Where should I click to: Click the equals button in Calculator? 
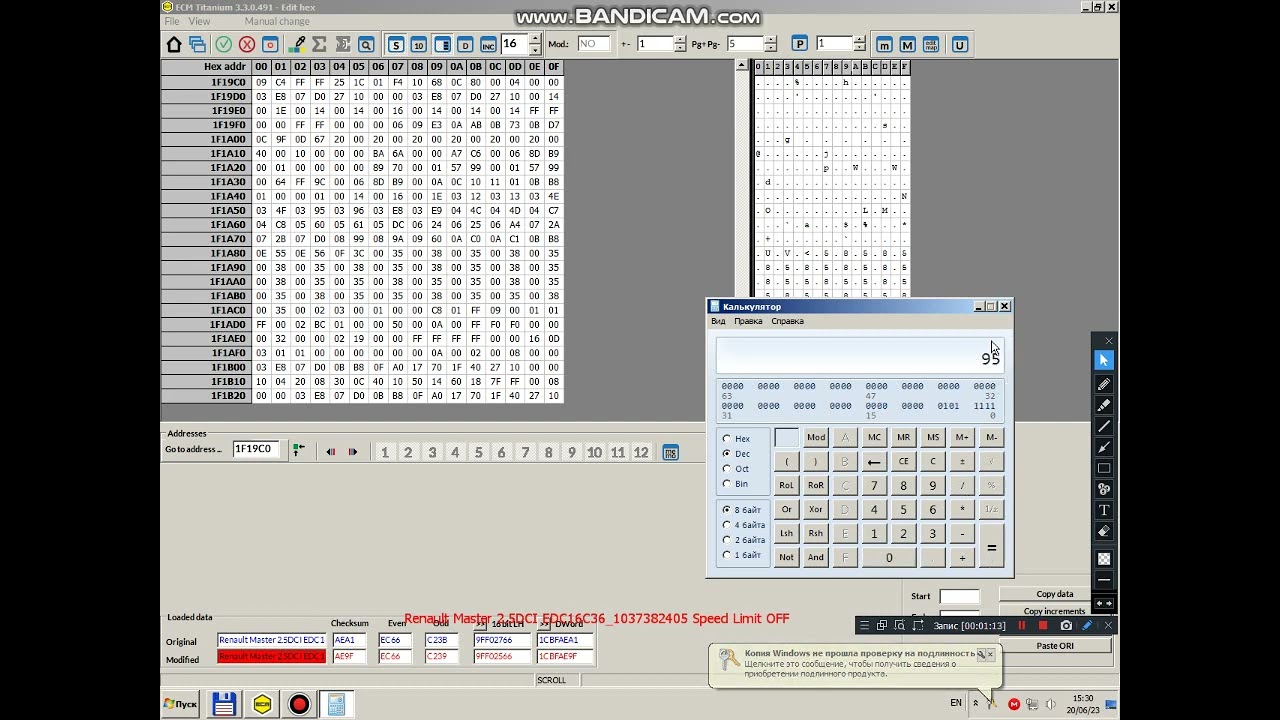[991, 546]
